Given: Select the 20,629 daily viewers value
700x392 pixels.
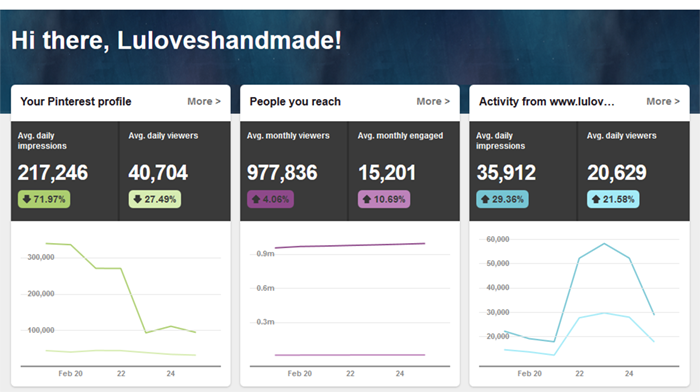Looking at the screenshot, I should [617, 173].
